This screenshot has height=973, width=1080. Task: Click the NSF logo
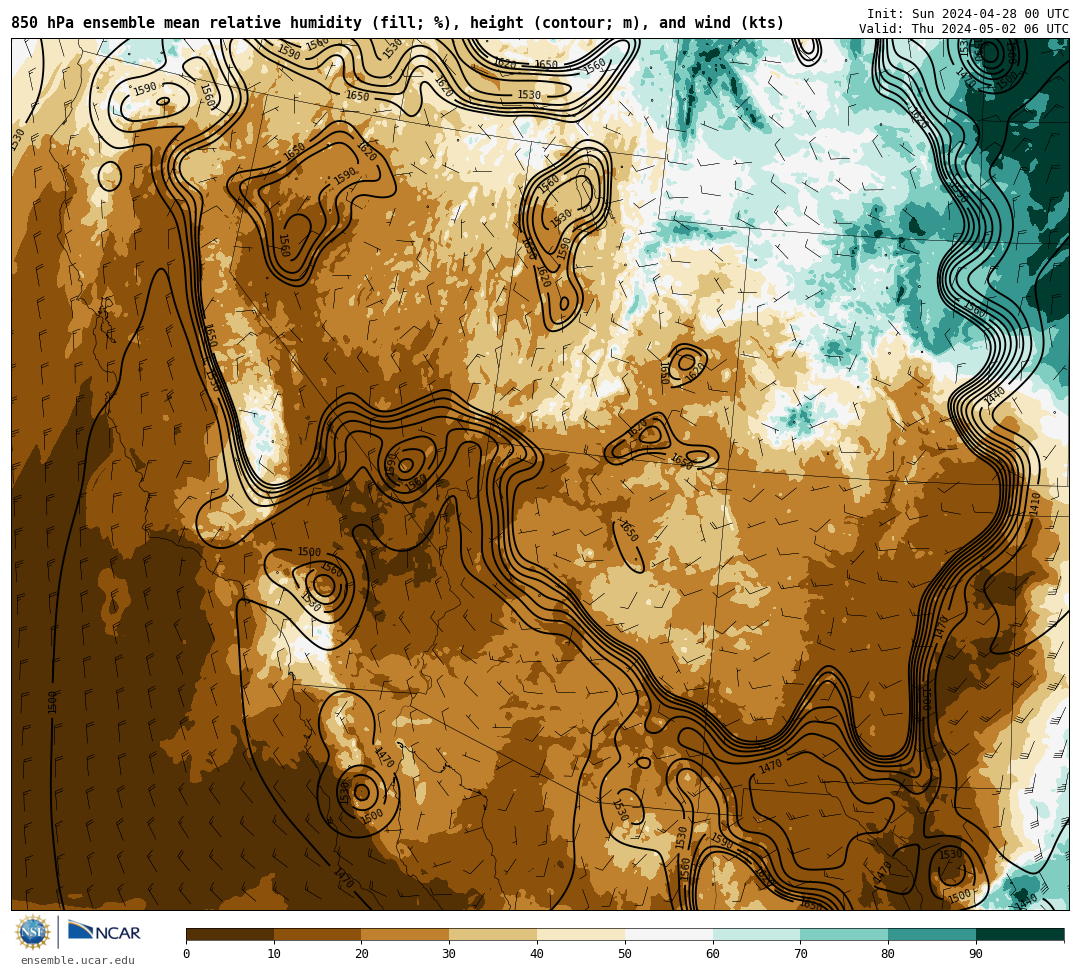[32, 932]
